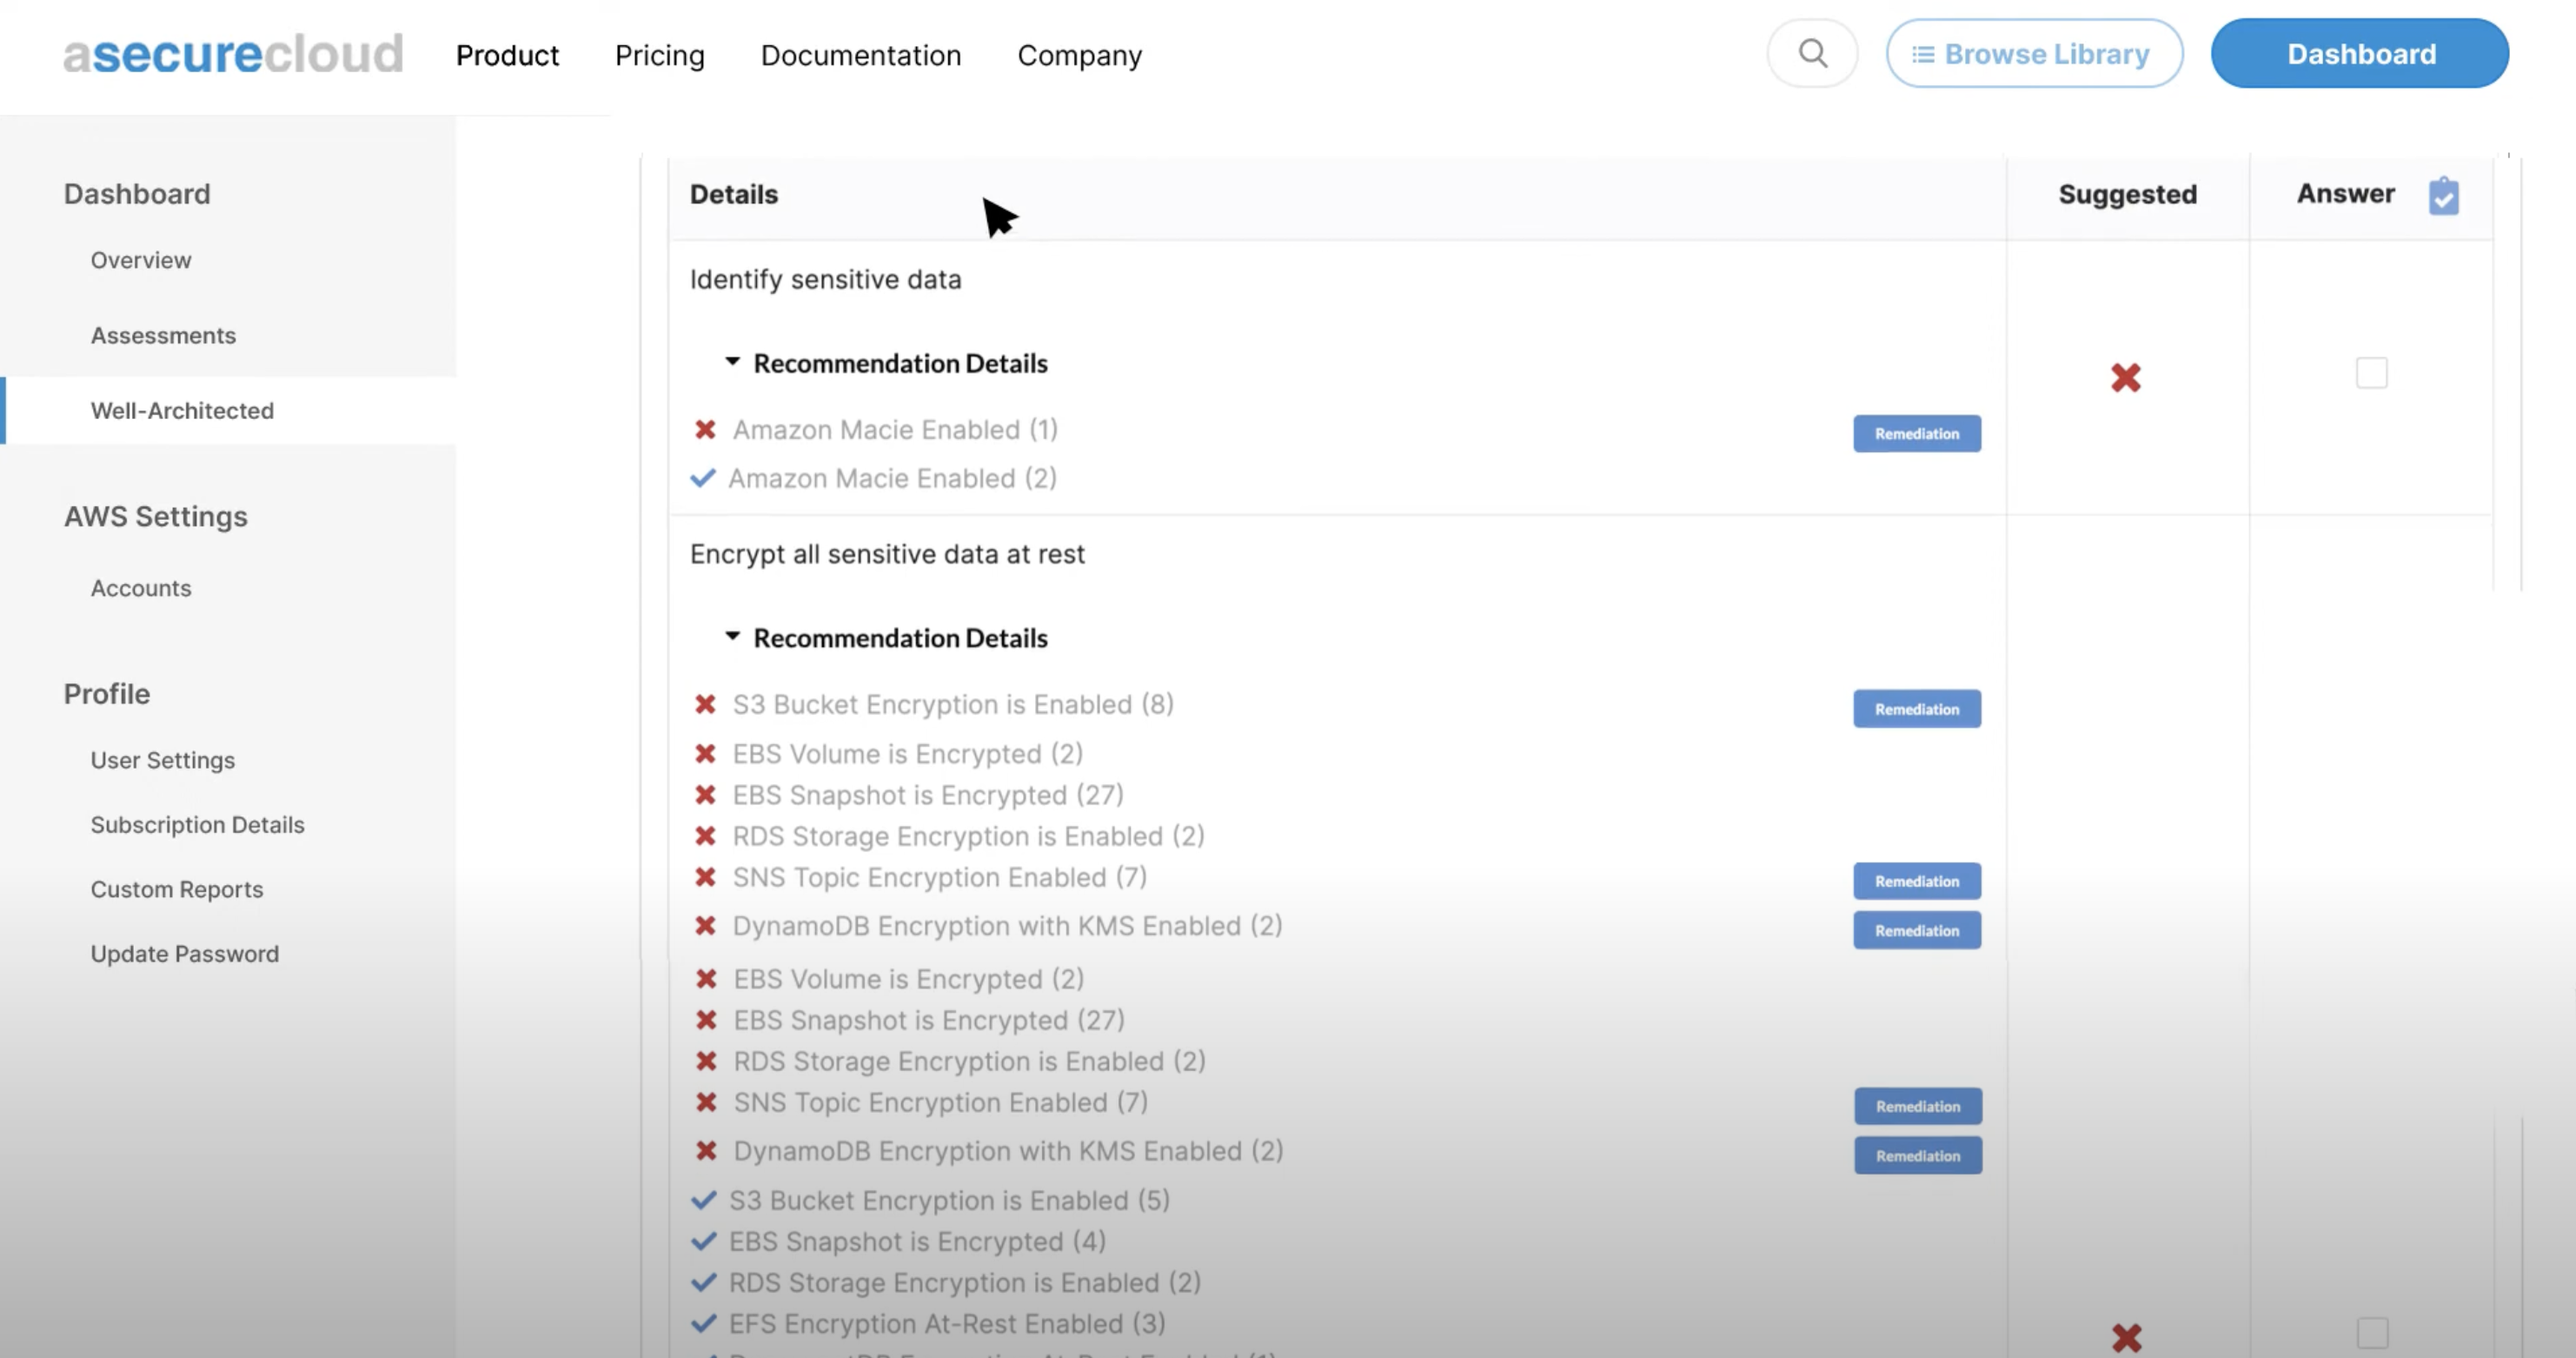Click Remediation for first DynamoDB Encryption with KMS Enabled (2)
This screenshot has height=1358, width=2576.
[x=1916, y=930]
